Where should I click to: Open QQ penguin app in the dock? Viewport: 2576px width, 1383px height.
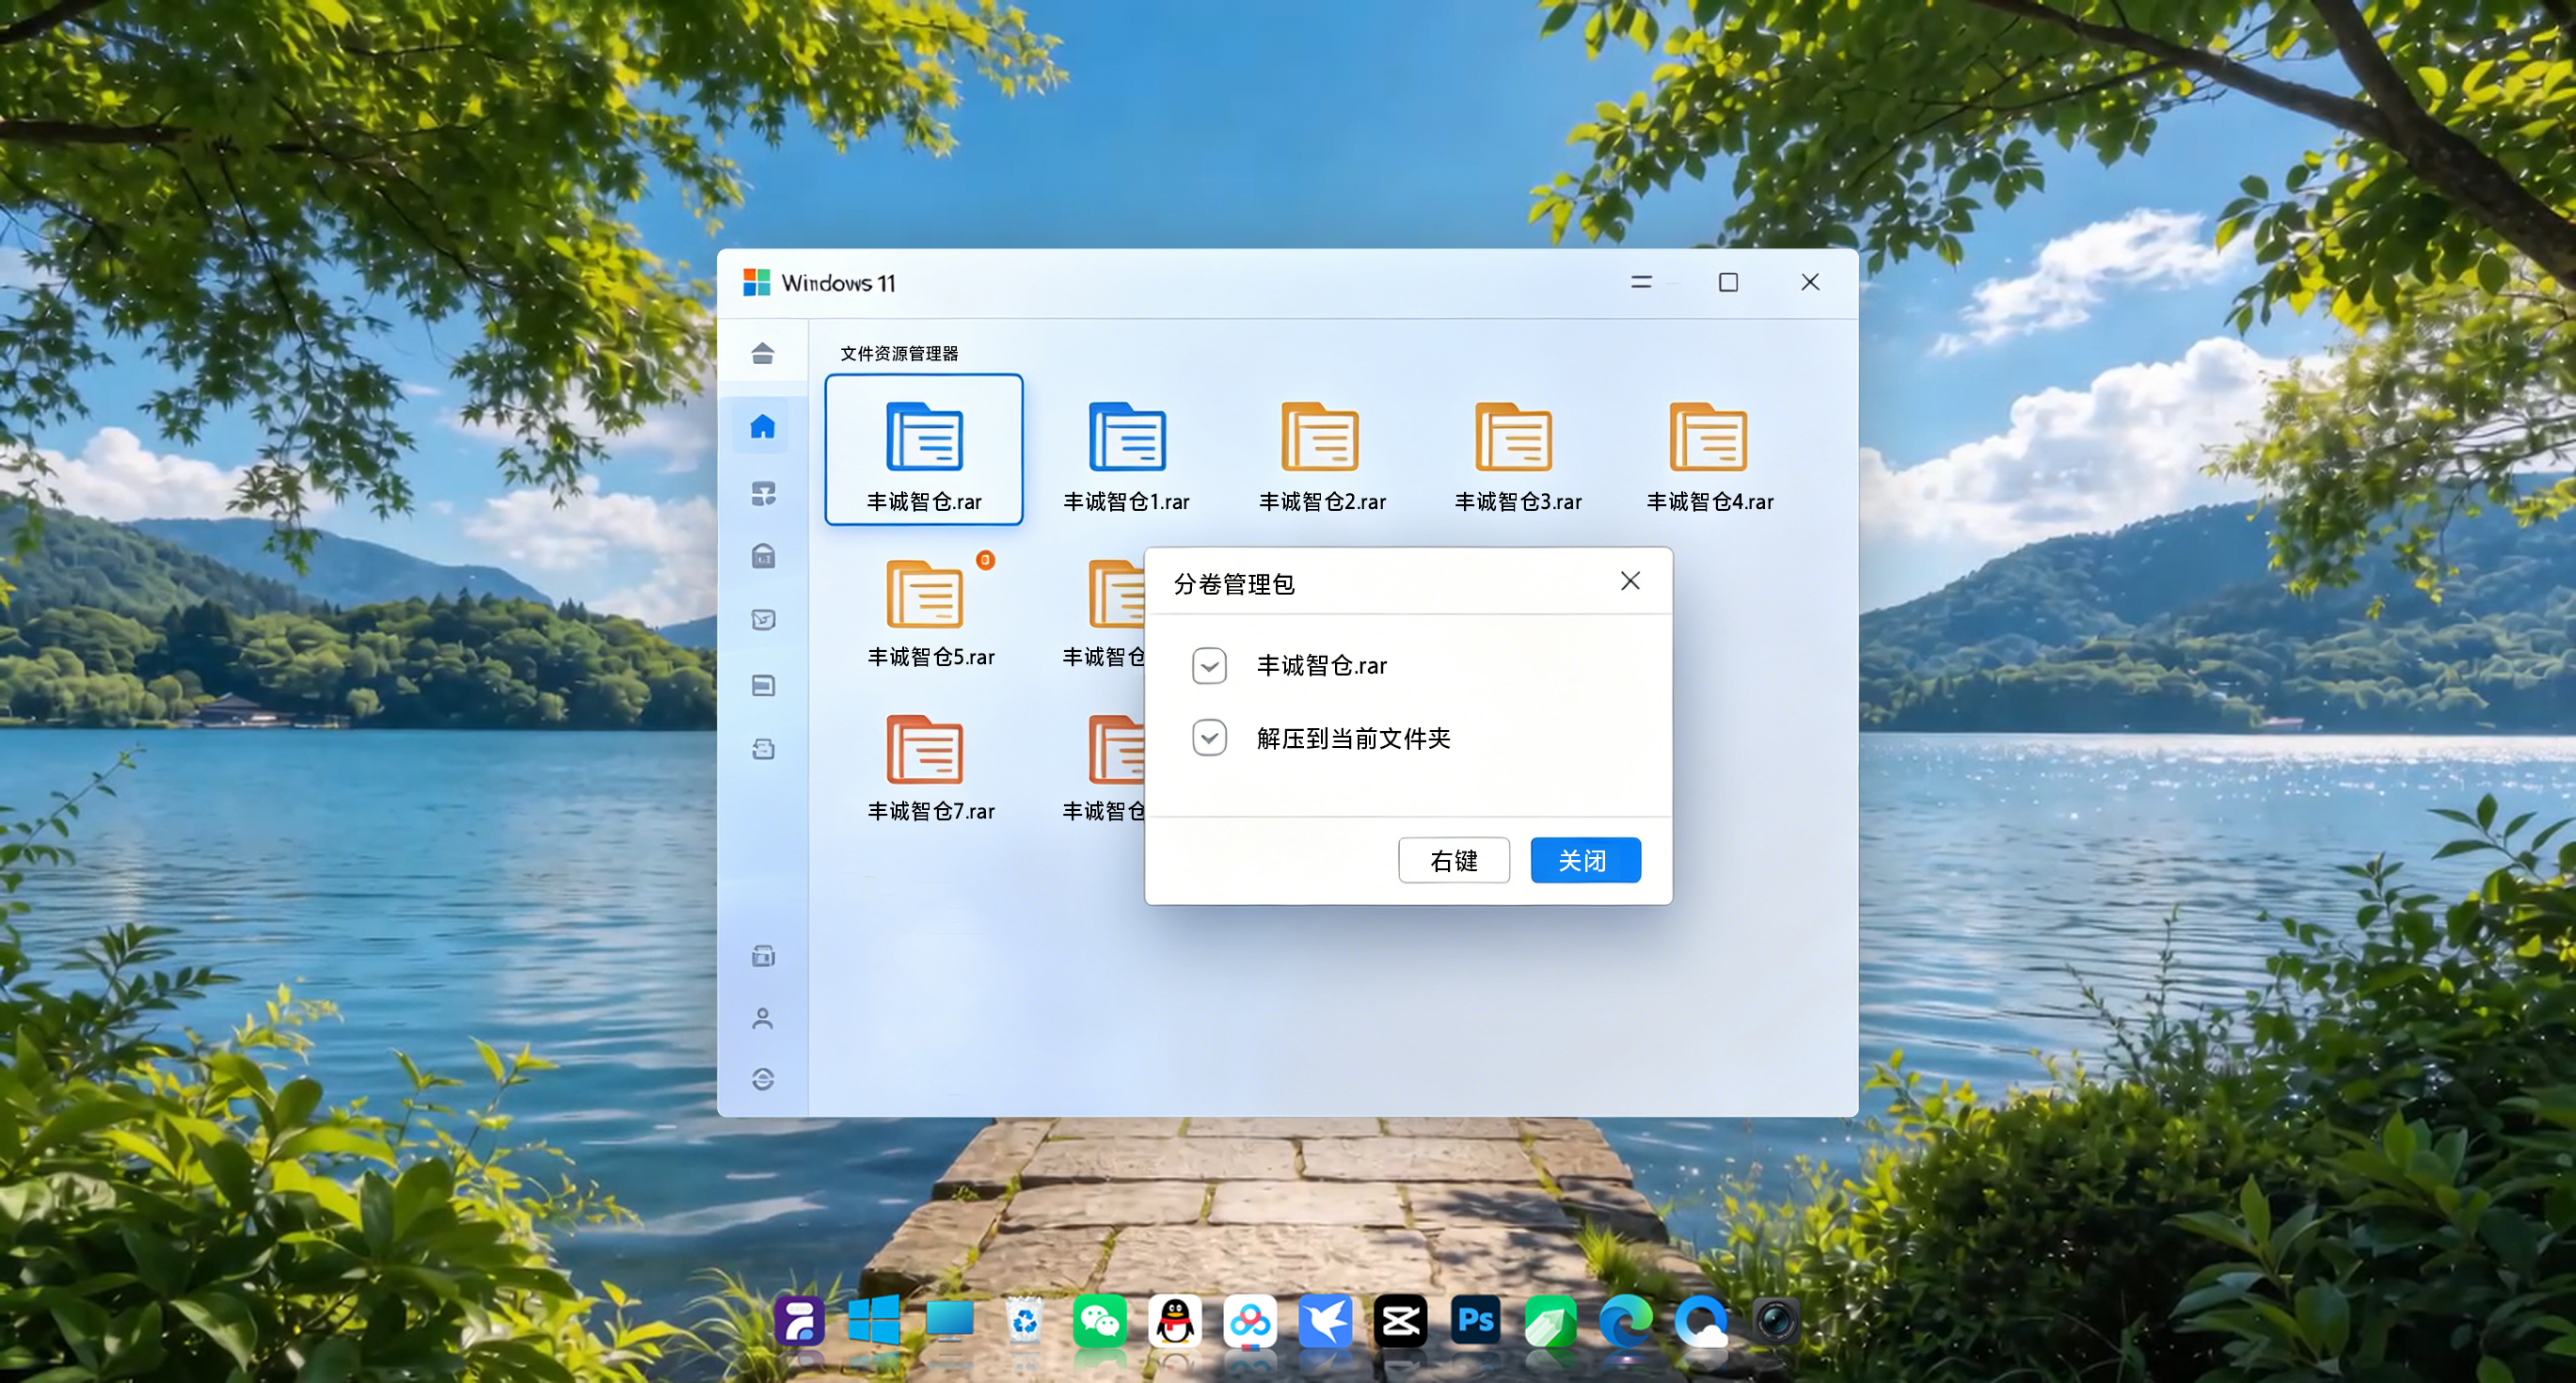(x=1174, y=1321)
